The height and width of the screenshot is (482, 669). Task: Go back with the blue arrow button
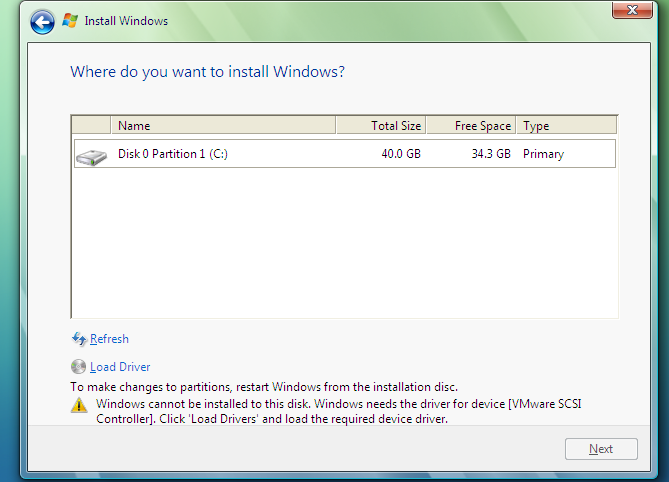(42, 21)
